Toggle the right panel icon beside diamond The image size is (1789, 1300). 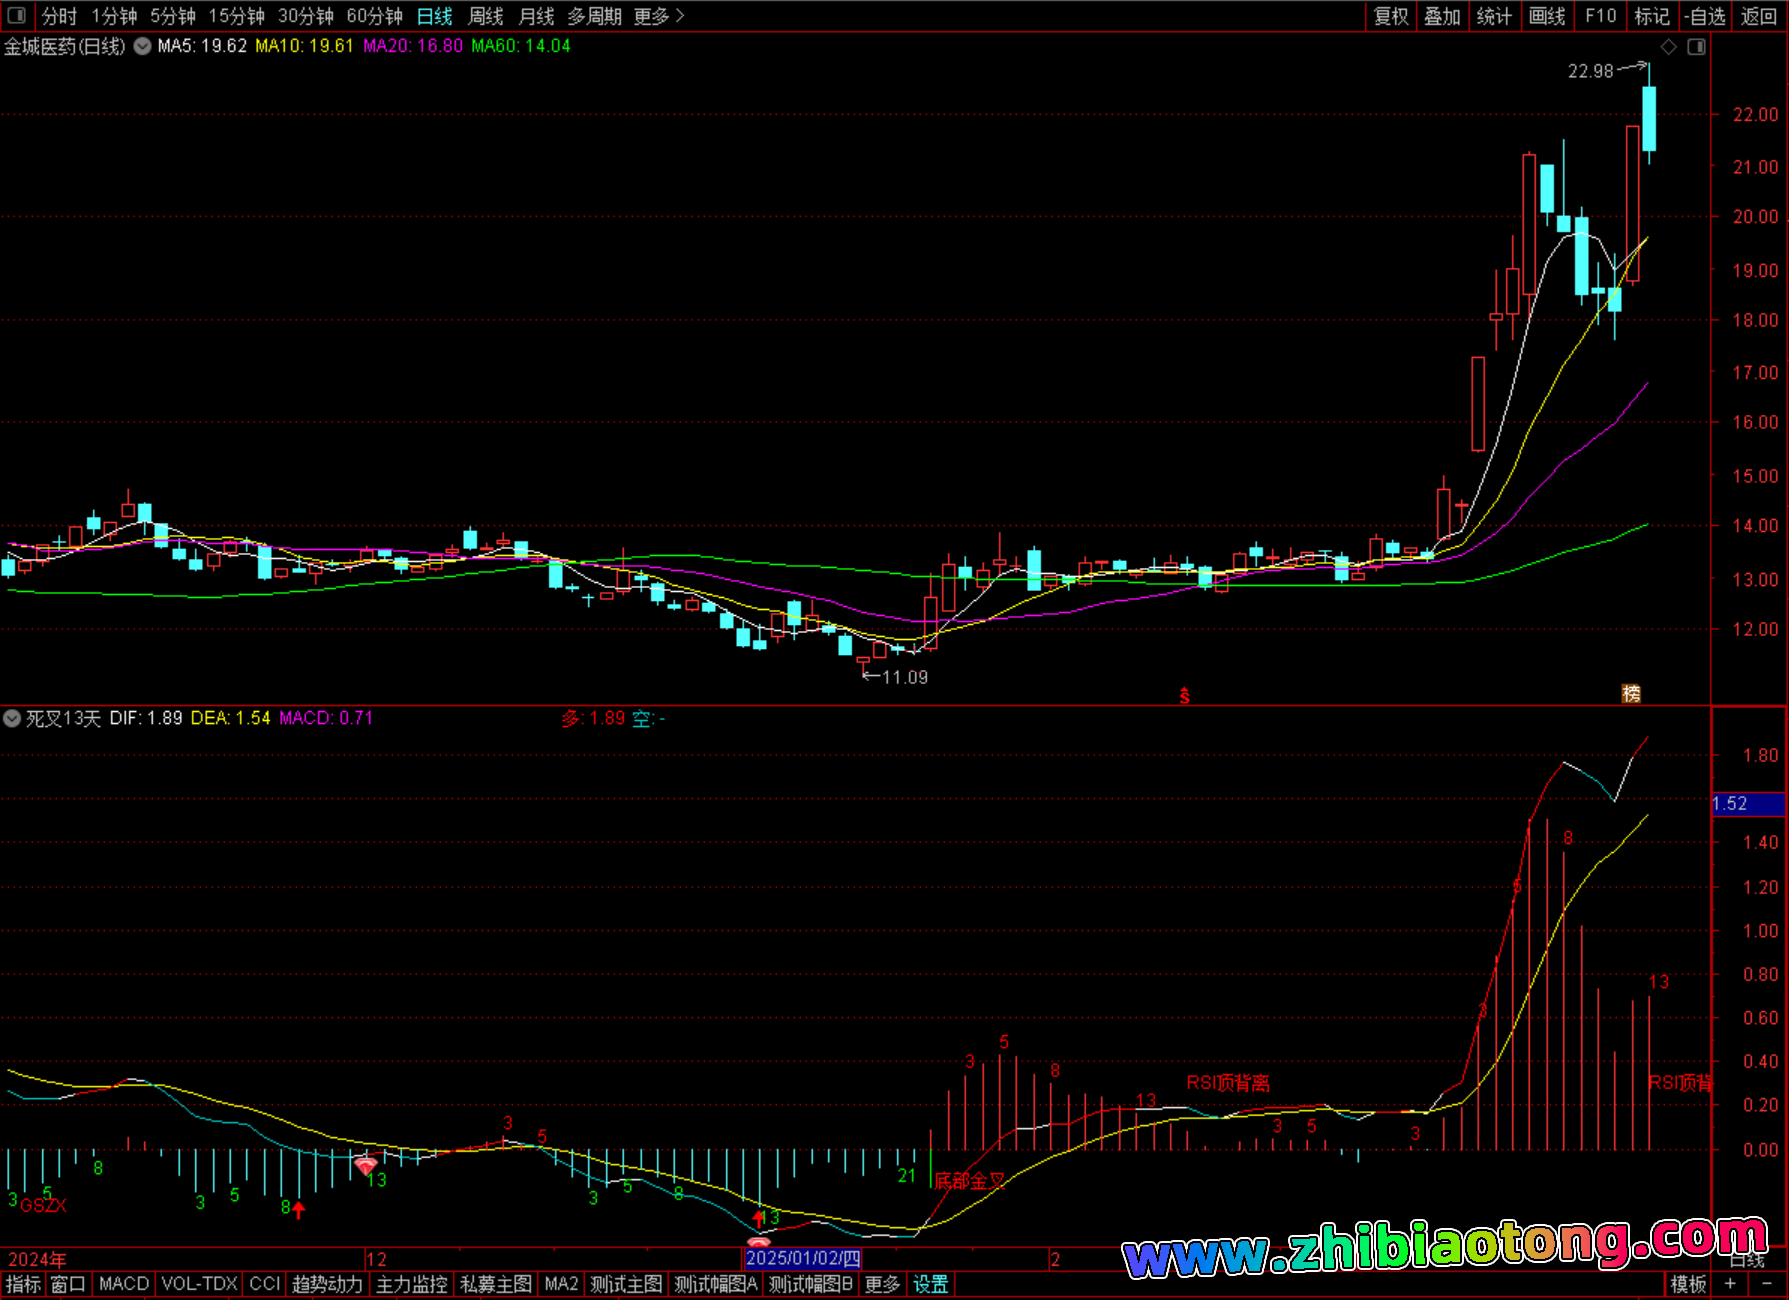tap(1696, 47)
